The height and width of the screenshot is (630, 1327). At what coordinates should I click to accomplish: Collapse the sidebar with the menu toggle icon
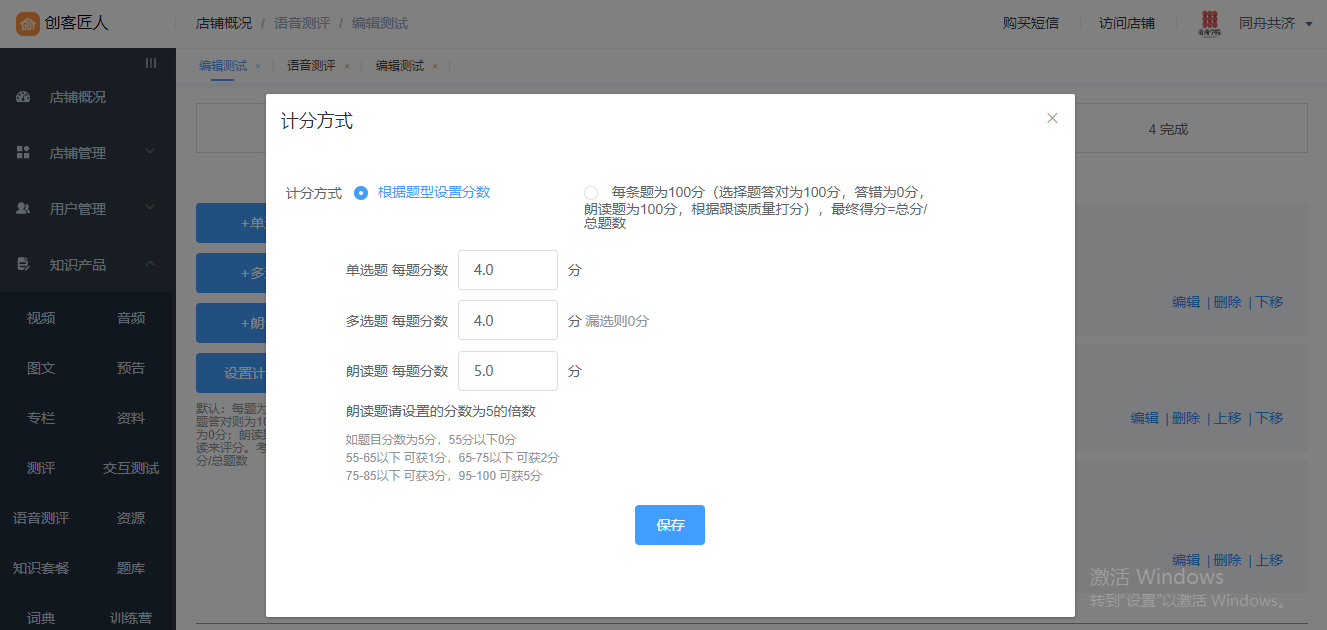(151, 63)
